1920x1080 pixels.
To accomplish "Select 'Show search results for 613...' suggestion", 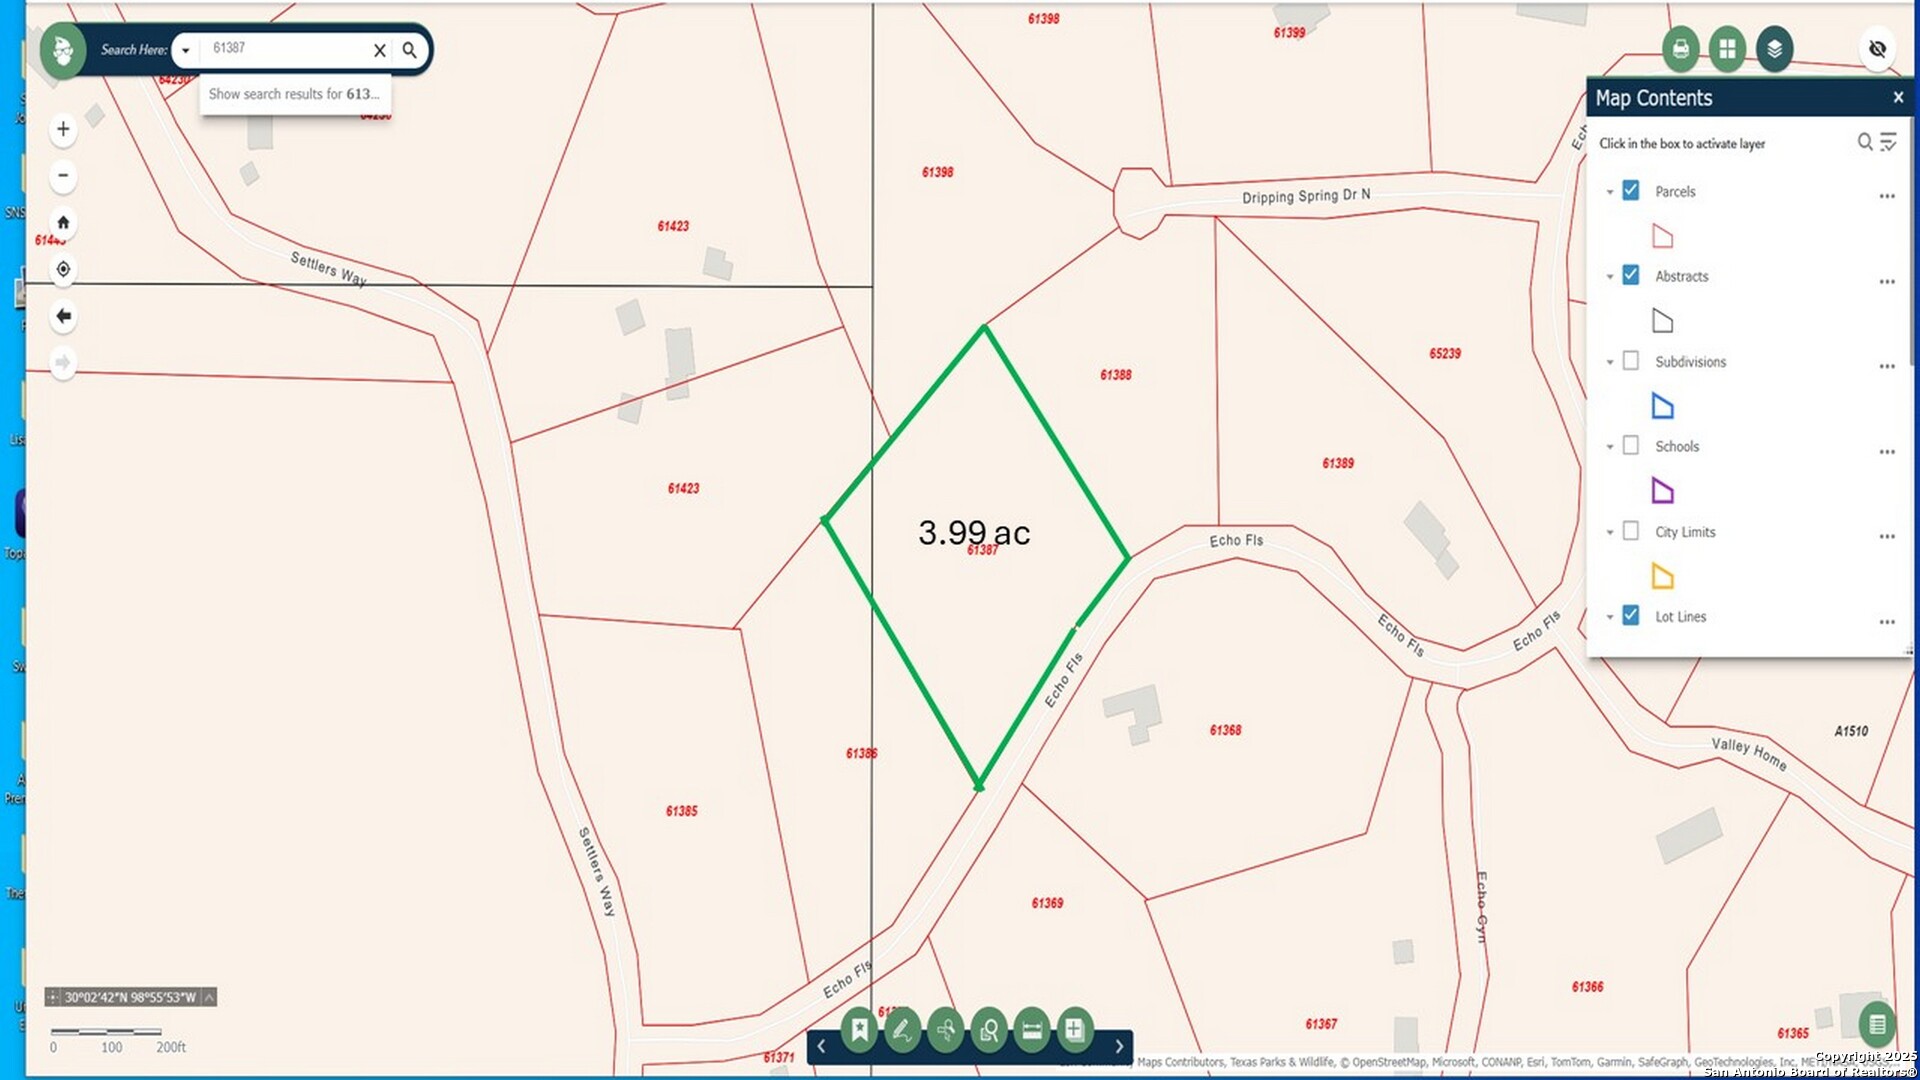I will click(x=294, y=94).
